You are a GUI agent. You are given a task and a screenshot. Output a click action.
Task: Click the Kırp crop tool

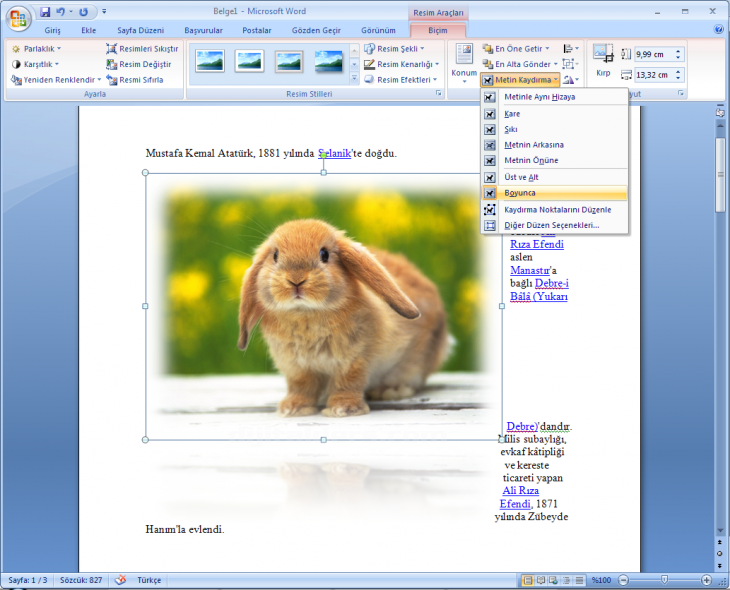pyautogui.click(x=603, y=61)
